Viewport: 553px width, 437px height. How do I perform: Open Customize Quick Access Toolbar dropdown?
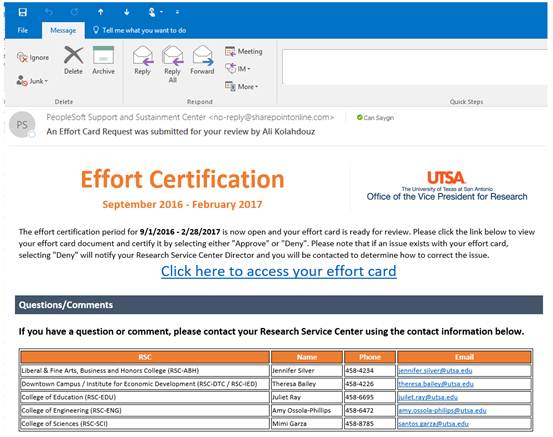(177, 12)
